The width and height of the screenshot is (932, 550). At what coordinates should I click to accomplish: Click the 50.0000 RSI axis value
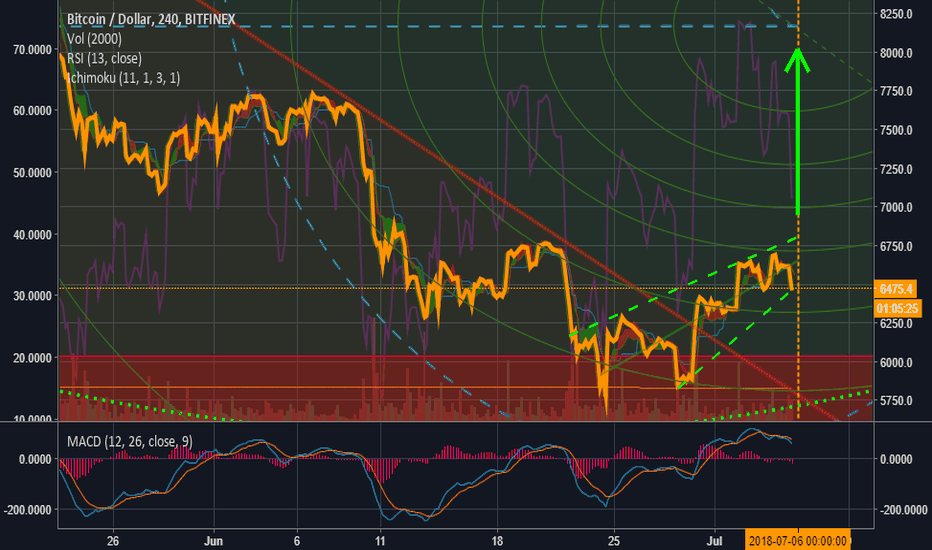coord(32,173)
